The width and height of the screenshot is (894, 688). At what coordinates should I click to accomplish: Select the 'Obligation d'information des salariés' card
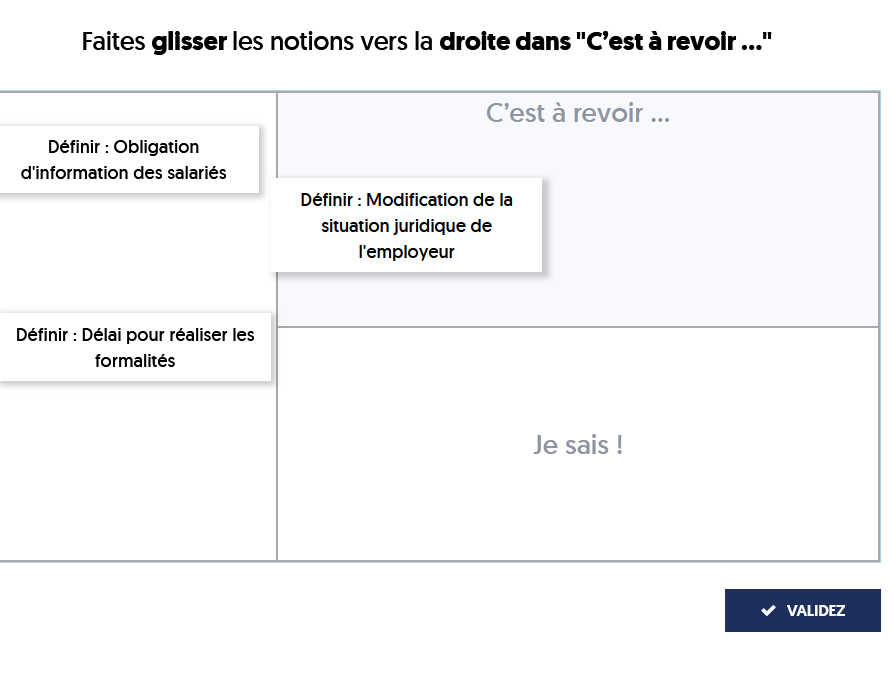tap(124, 160)
